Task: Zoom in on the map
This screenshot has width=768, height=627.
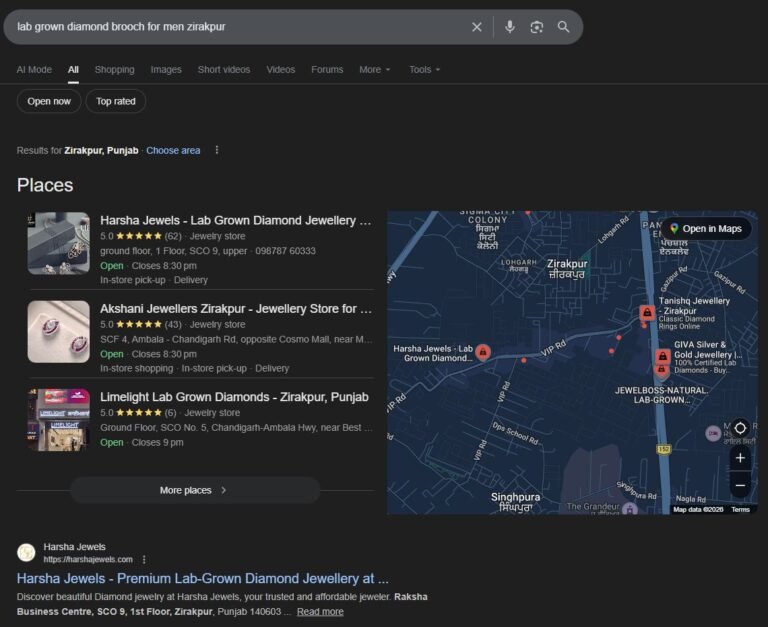Action: [740, 458]
